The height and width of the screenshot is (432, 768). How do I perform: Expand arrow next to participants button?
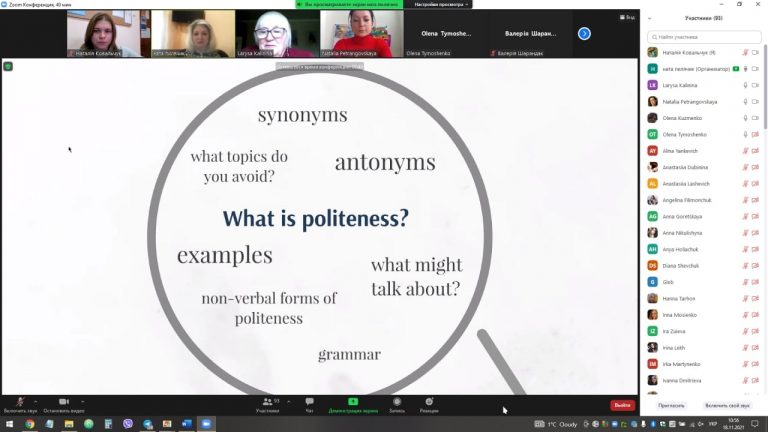click(288, 402)
